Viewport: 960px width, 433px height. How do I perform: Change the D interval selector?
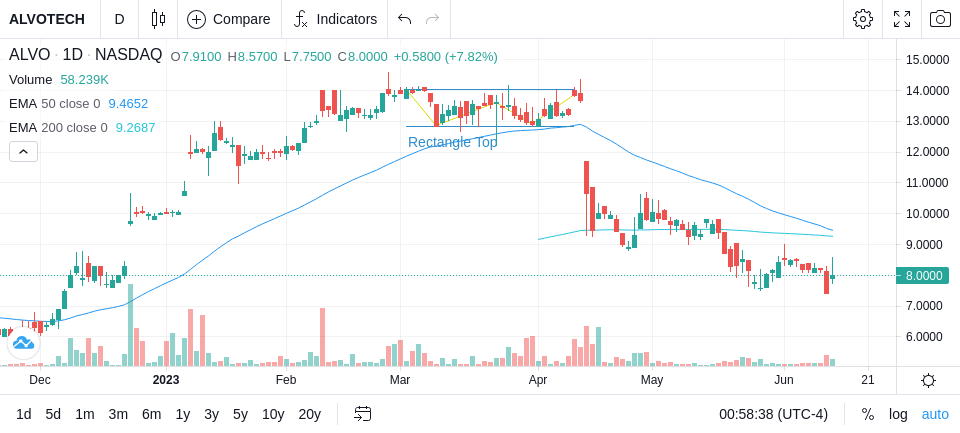119,19
